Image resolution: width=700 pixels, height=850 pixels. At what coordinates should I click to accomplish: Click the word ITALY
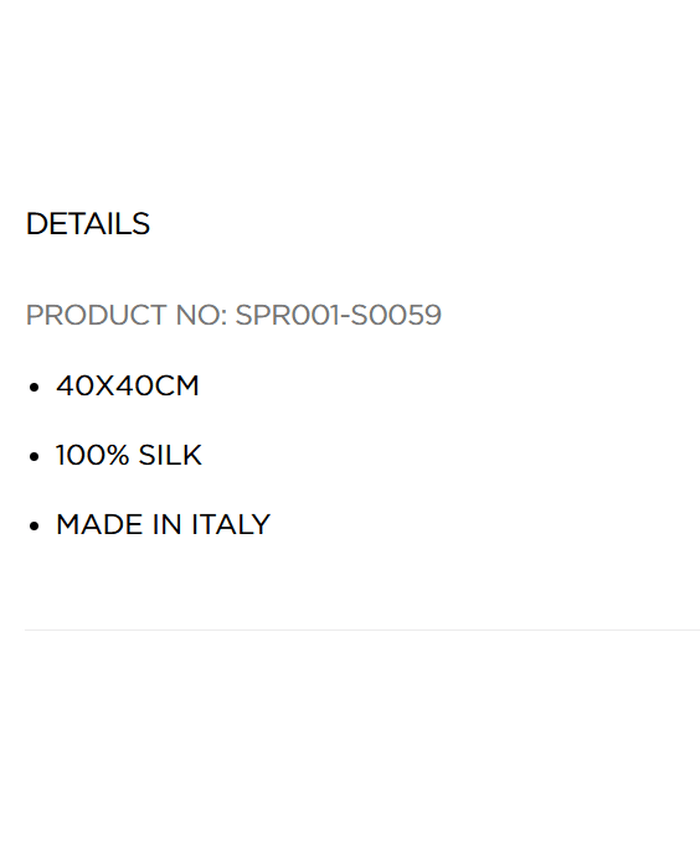pos(231,525)
